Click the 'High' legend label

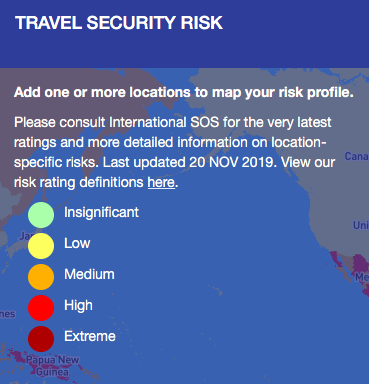tap(78, 306)
